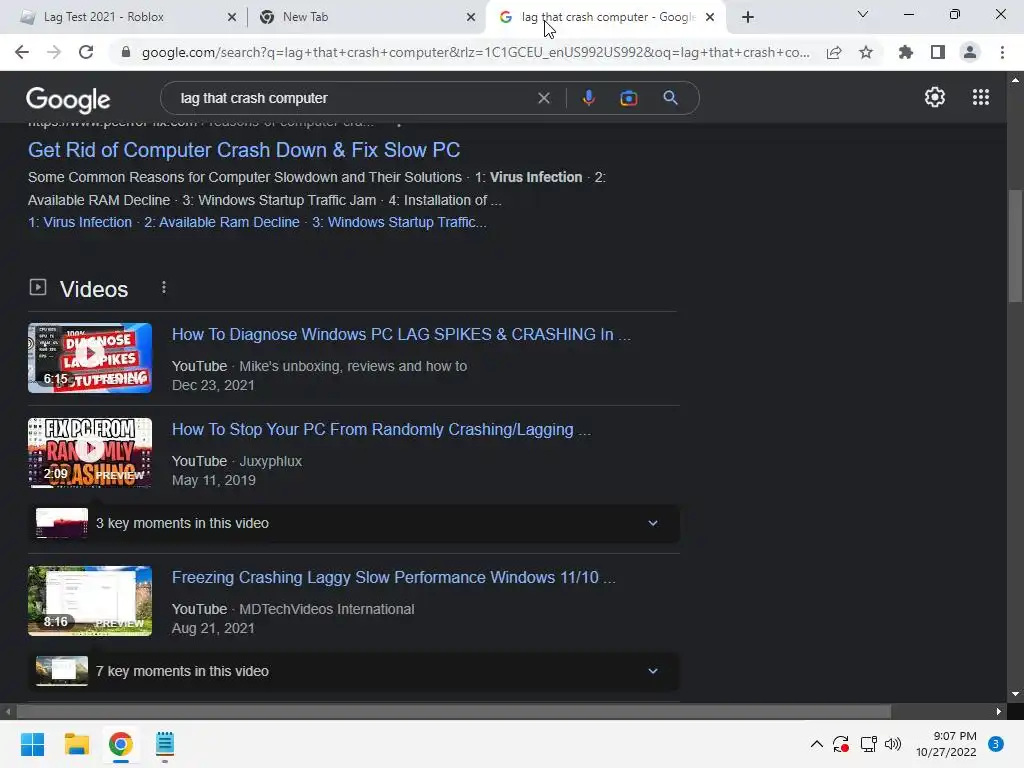
Task: Click the browser forward arrow
Action: tap(54, 52)
